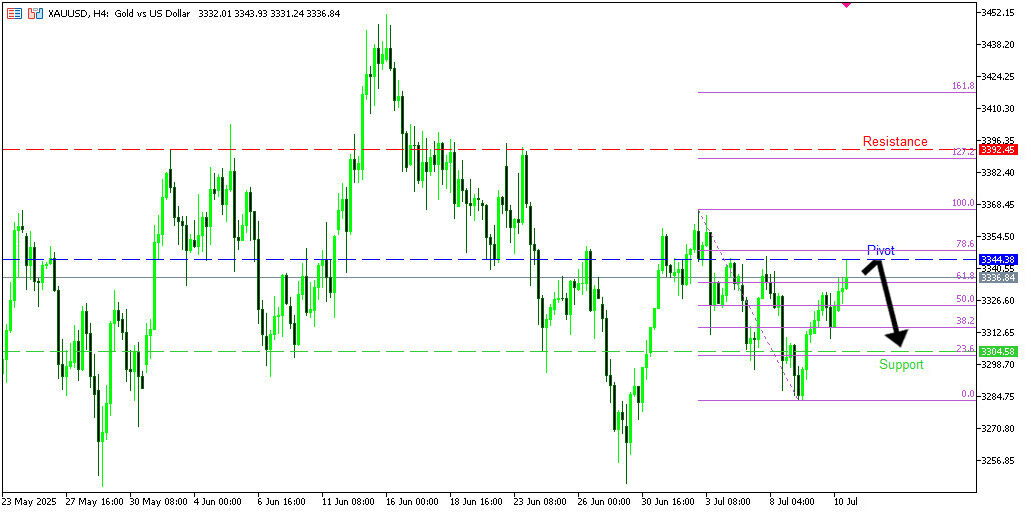Click the 16 Jun 00:00 date on time axis

tap(409, 501)
